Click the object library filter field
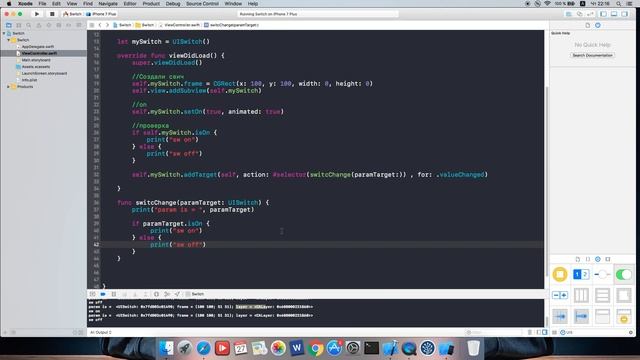The height and width of the screenshot is (360, 640). pos(595,332)
